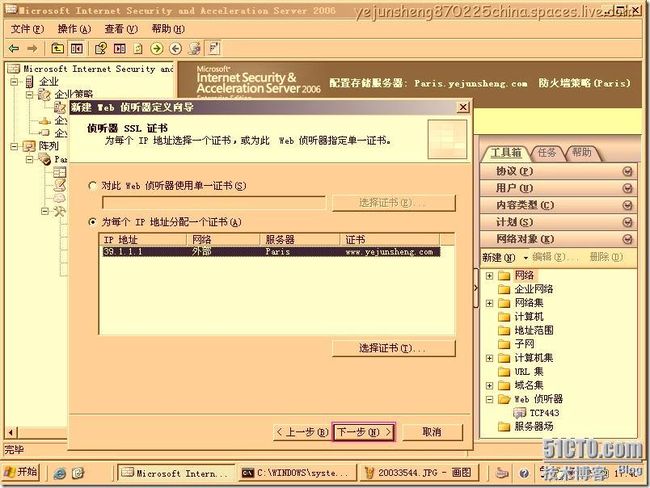The width and height of the screenshot is (650, 488).
Task: Switch to the 帮助 tab in side pane
Action: 581,153
